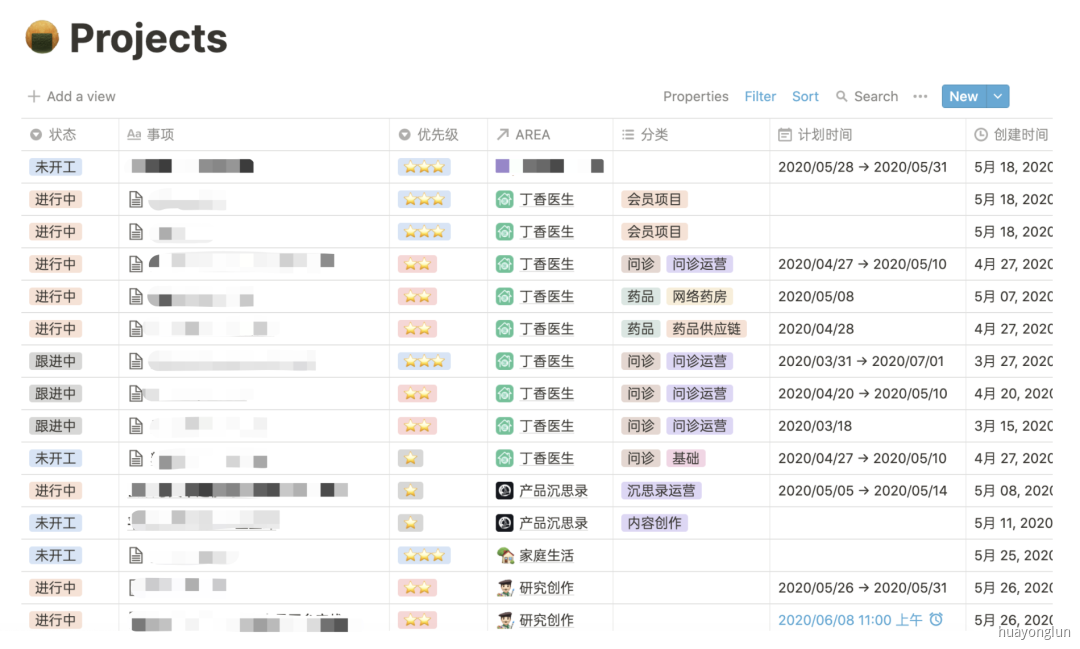This screenshot has height=649, width=1080.
Task: Click the date 2020/04/28
Action: click(x=816, y=329)
